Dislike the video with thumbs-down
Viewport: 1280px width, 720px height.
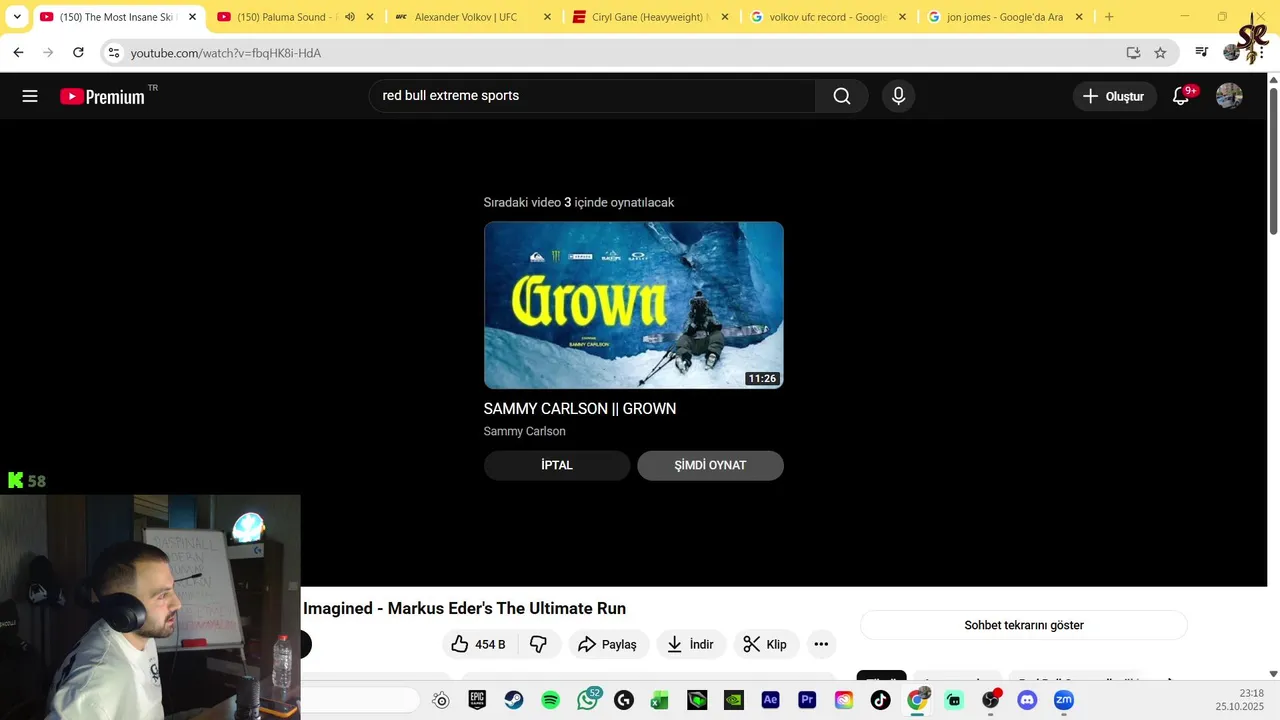538,644
